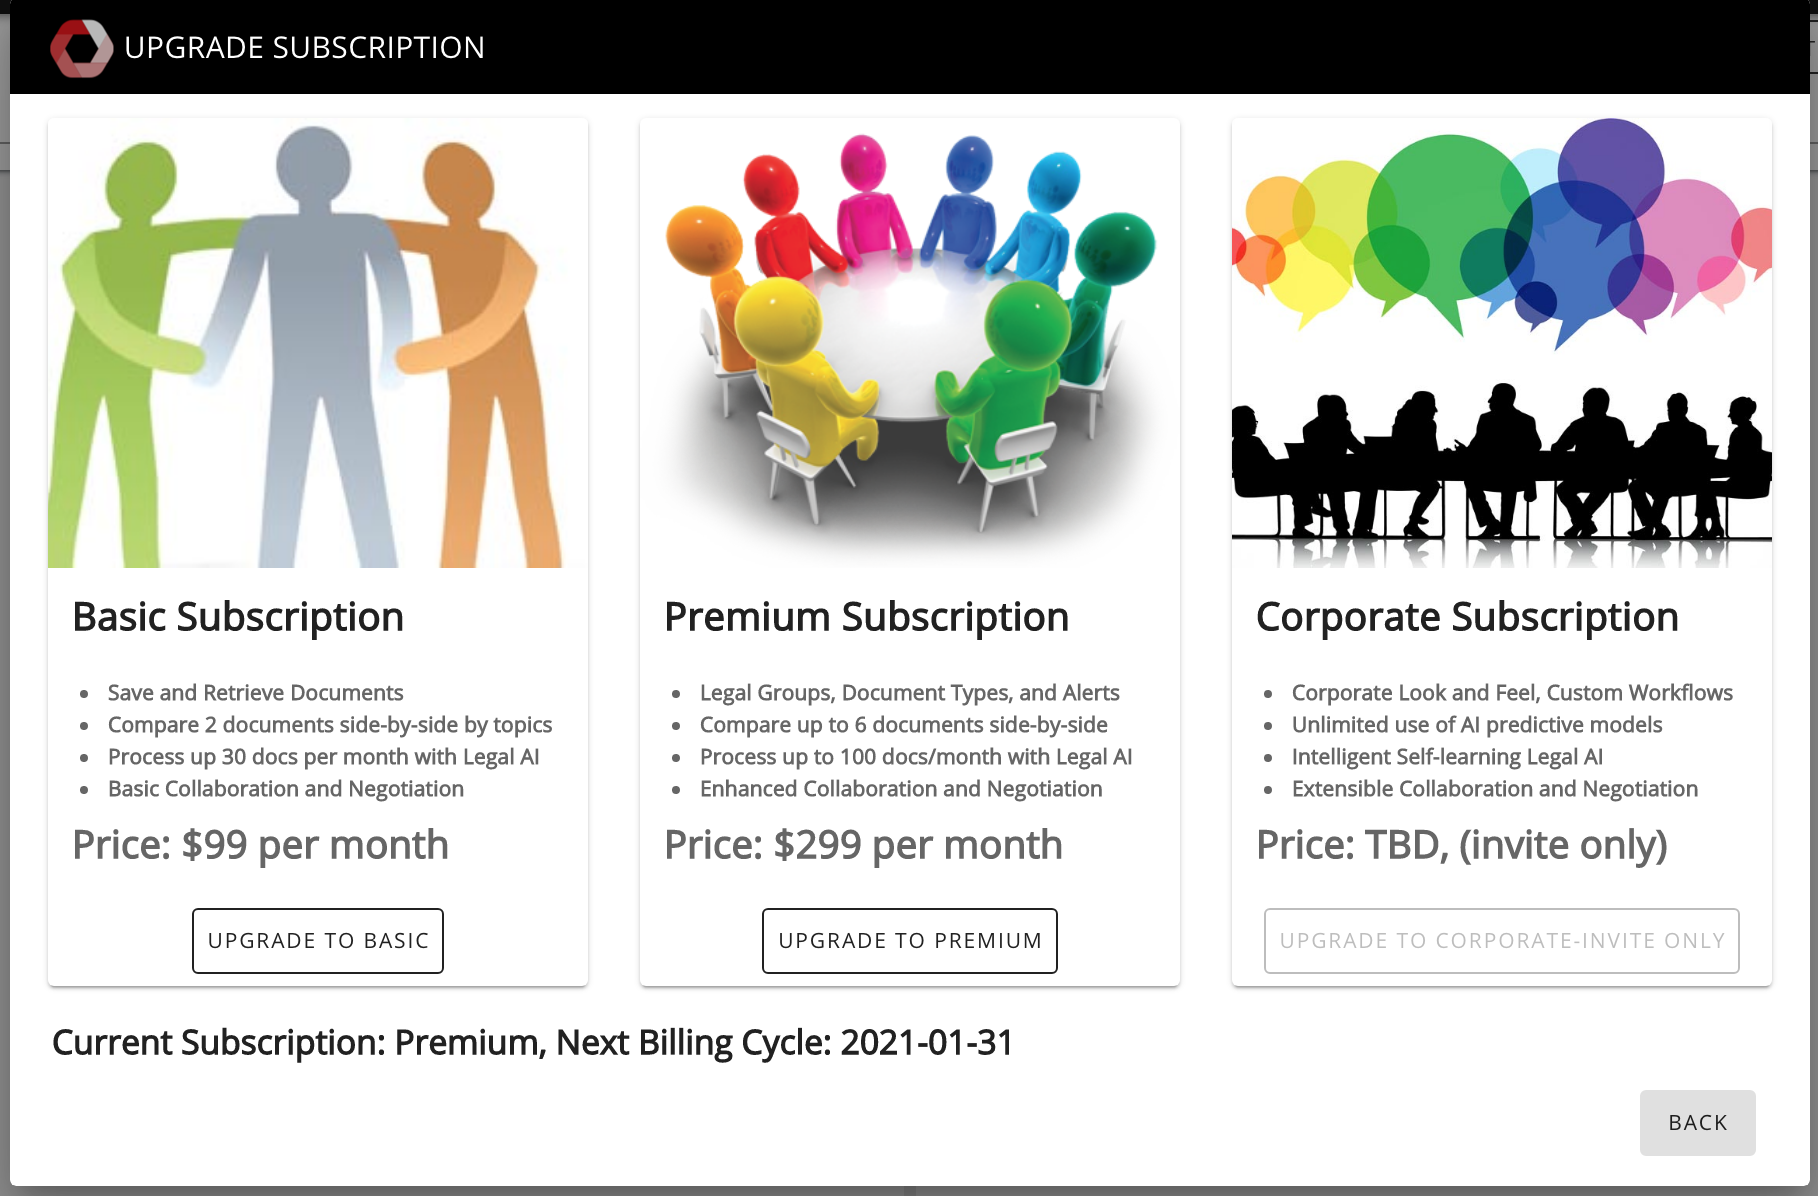
Task: Click the Compare 2 documents side-by-side bullet
Action: pyautogui.click(x=330, y=724)
